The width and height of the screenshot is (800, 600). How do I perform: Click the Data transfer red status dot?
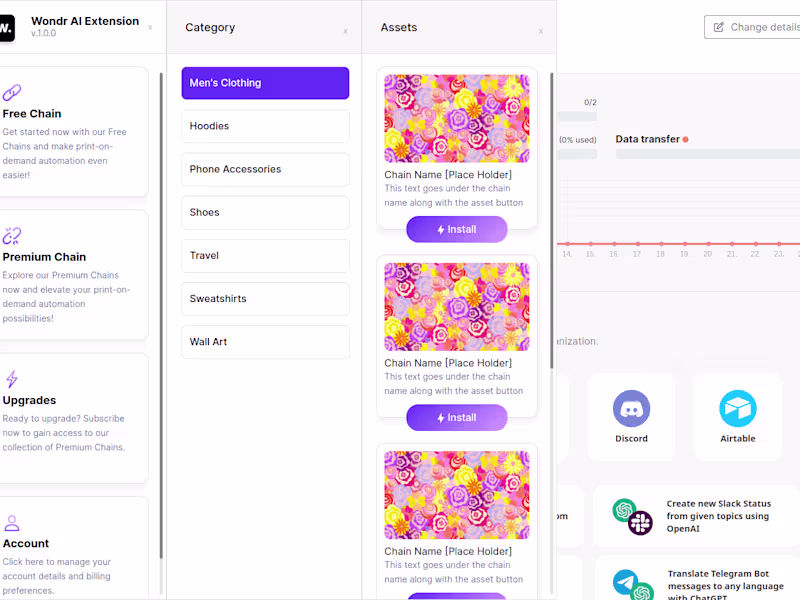[685, 139]
